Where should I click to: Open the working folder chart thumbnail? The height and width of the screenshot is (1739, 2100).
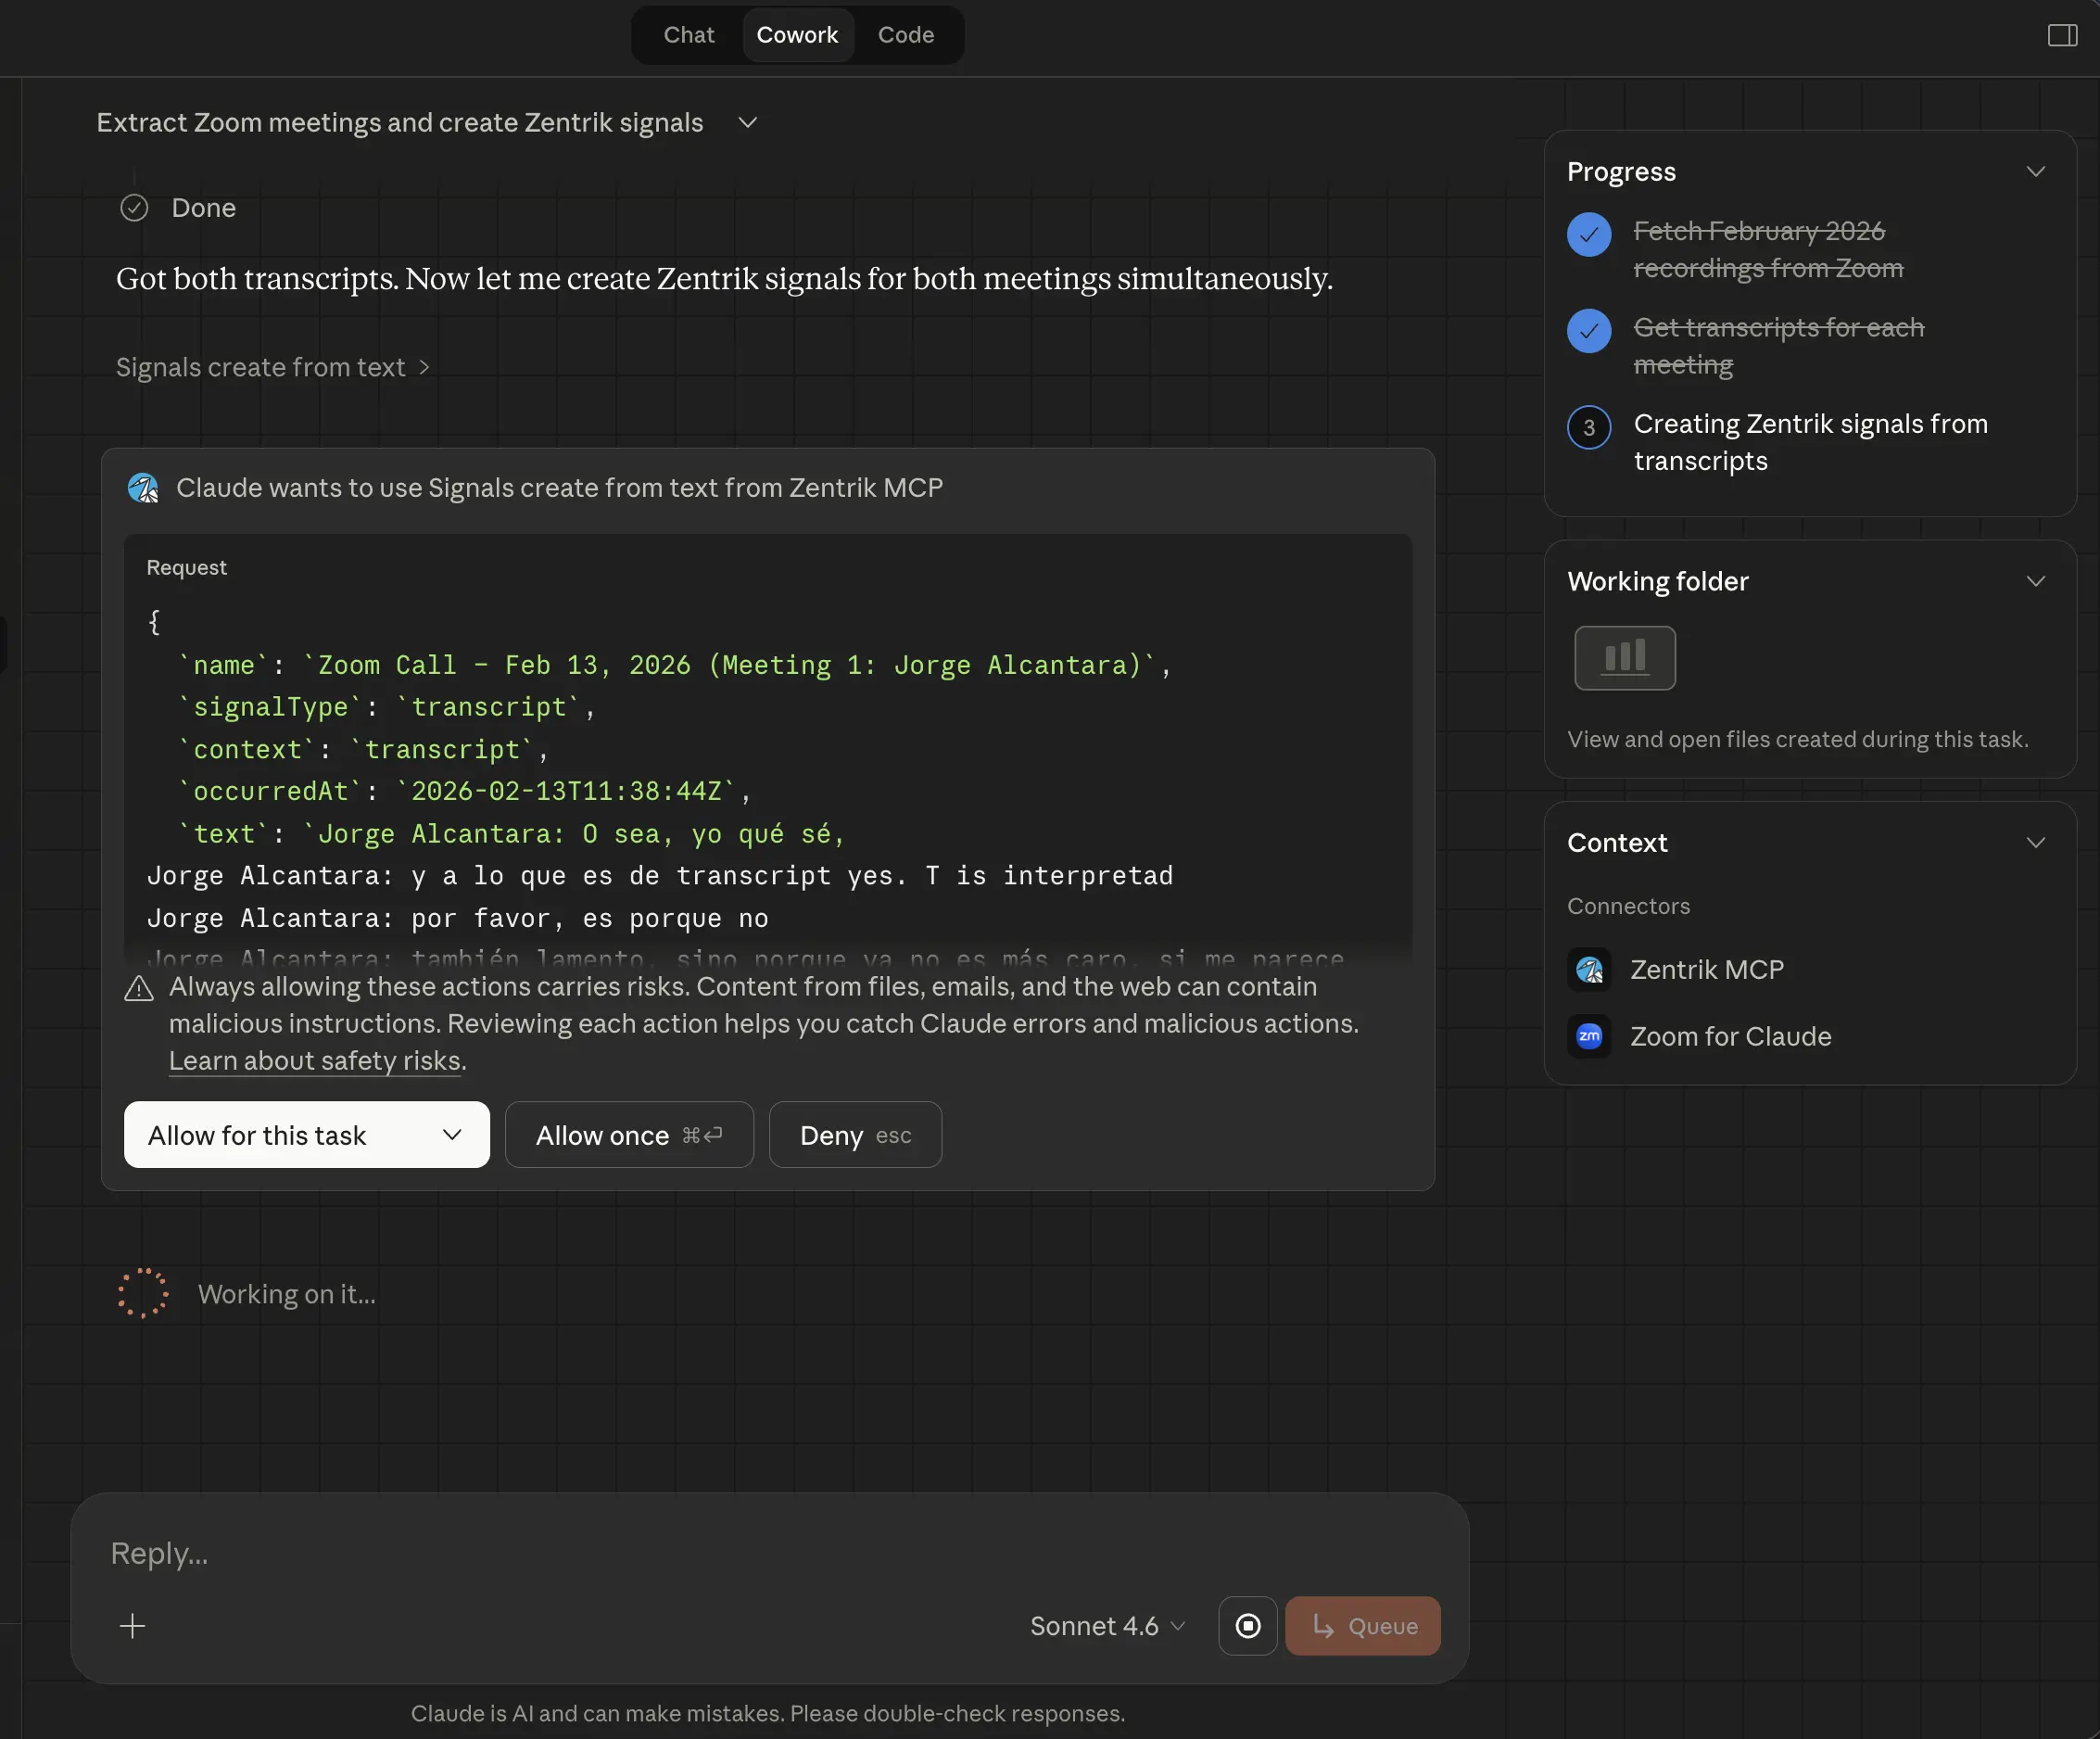(x=1624, y=657)
